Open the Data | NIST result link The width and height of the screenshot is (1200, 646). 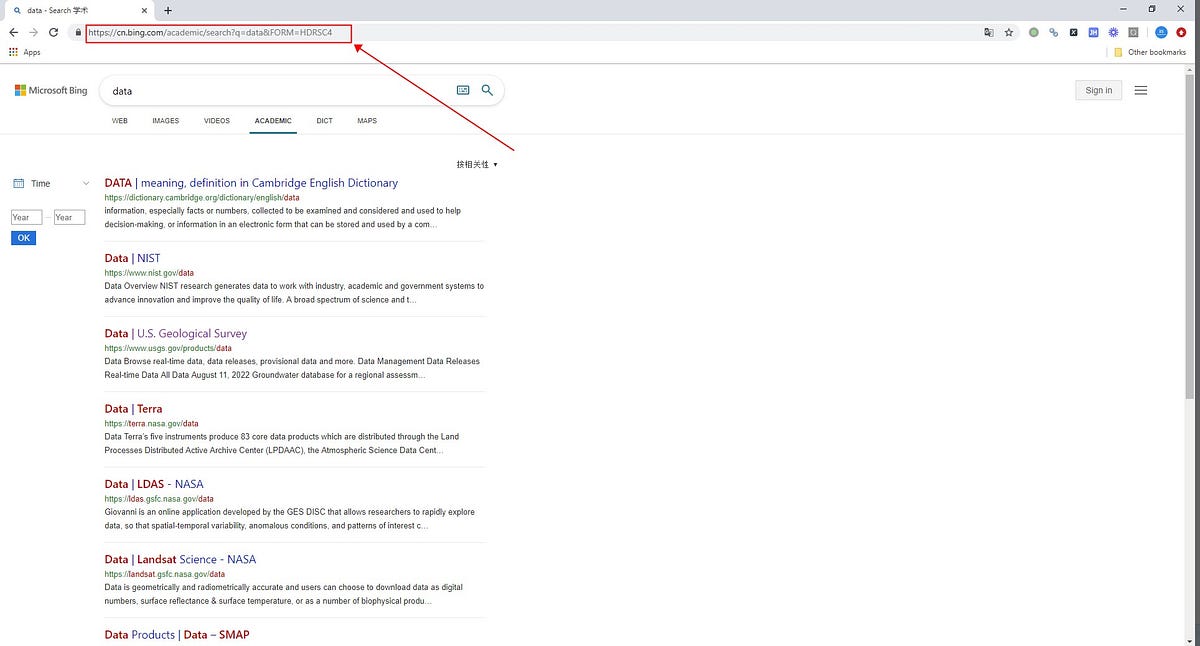[x=131, y=257]
